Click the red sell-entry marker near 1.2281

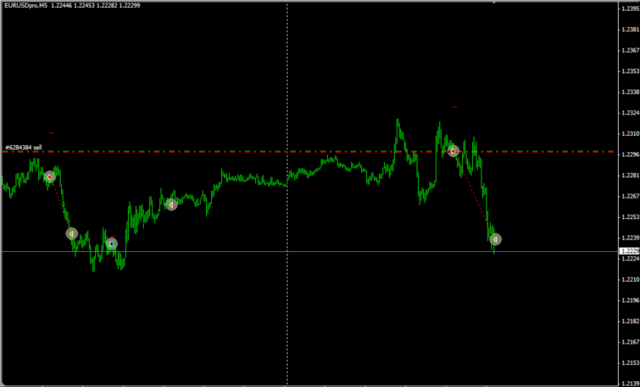49,177
